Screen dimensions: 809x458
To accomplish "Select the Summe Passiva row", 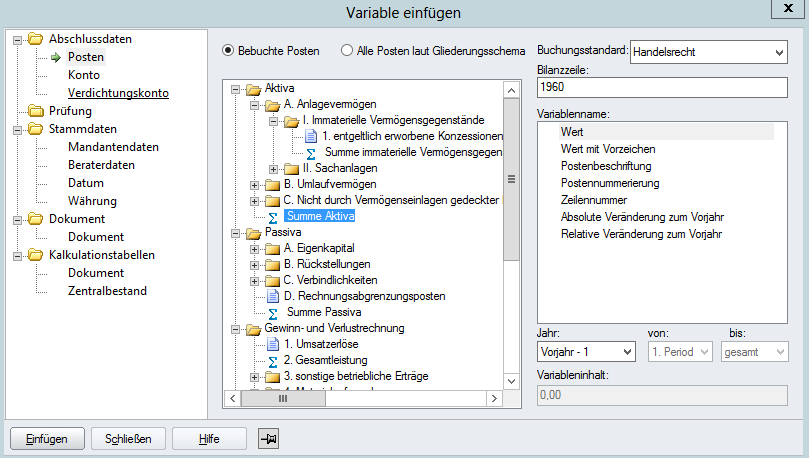I will [323, 312].
